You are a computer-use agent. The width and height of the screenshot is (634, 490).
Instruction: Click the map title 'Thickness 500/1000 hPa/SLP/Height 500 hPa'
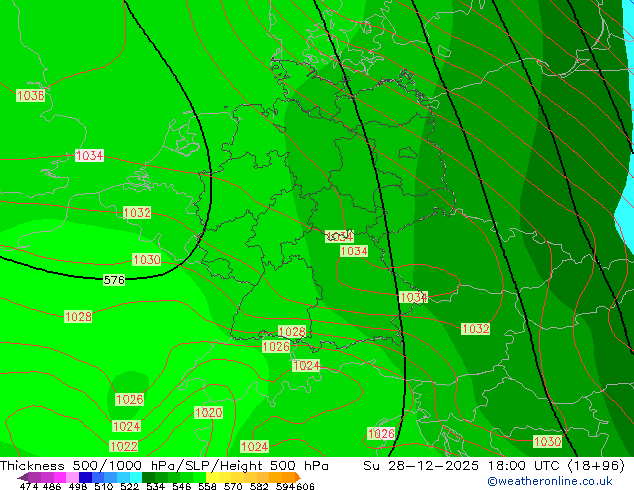coord(164,466)
